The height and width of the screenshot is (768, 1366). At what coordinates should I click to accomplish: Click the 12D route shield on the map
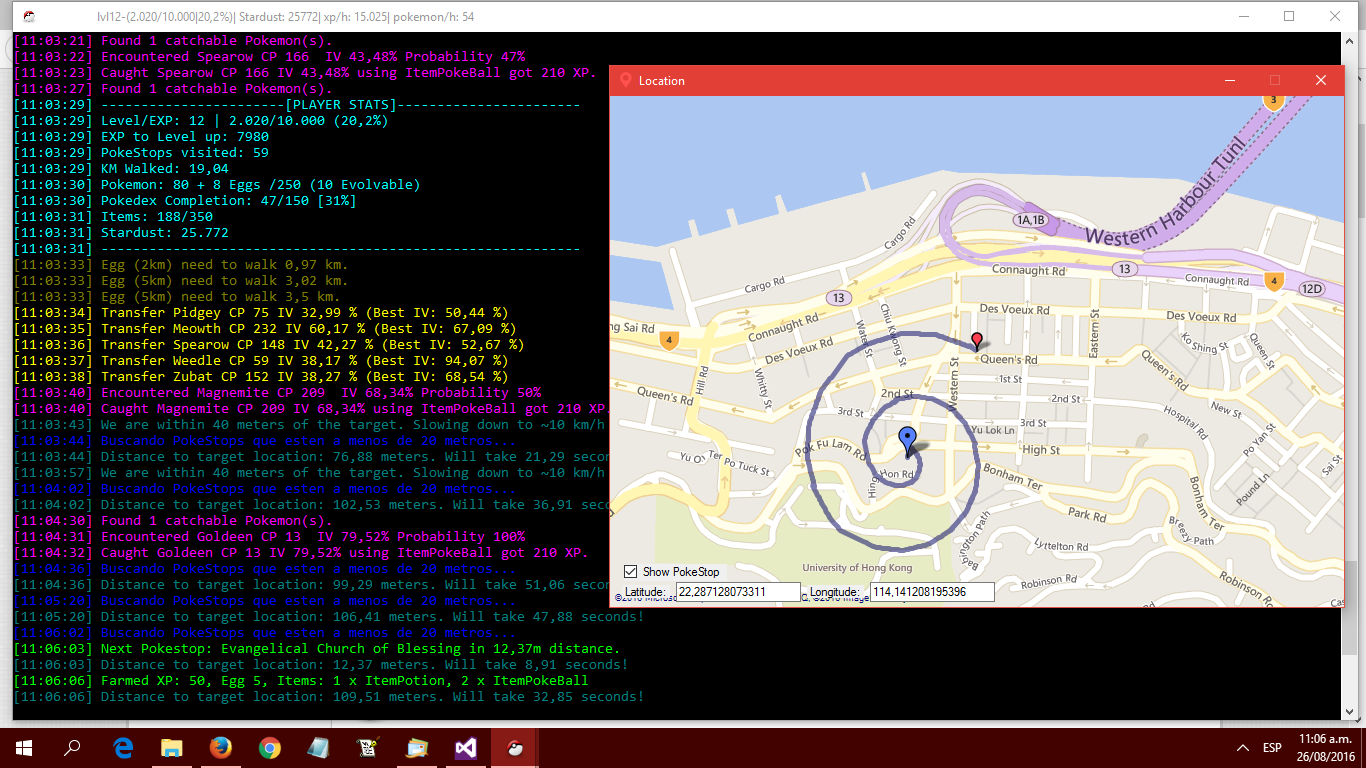1311,289
